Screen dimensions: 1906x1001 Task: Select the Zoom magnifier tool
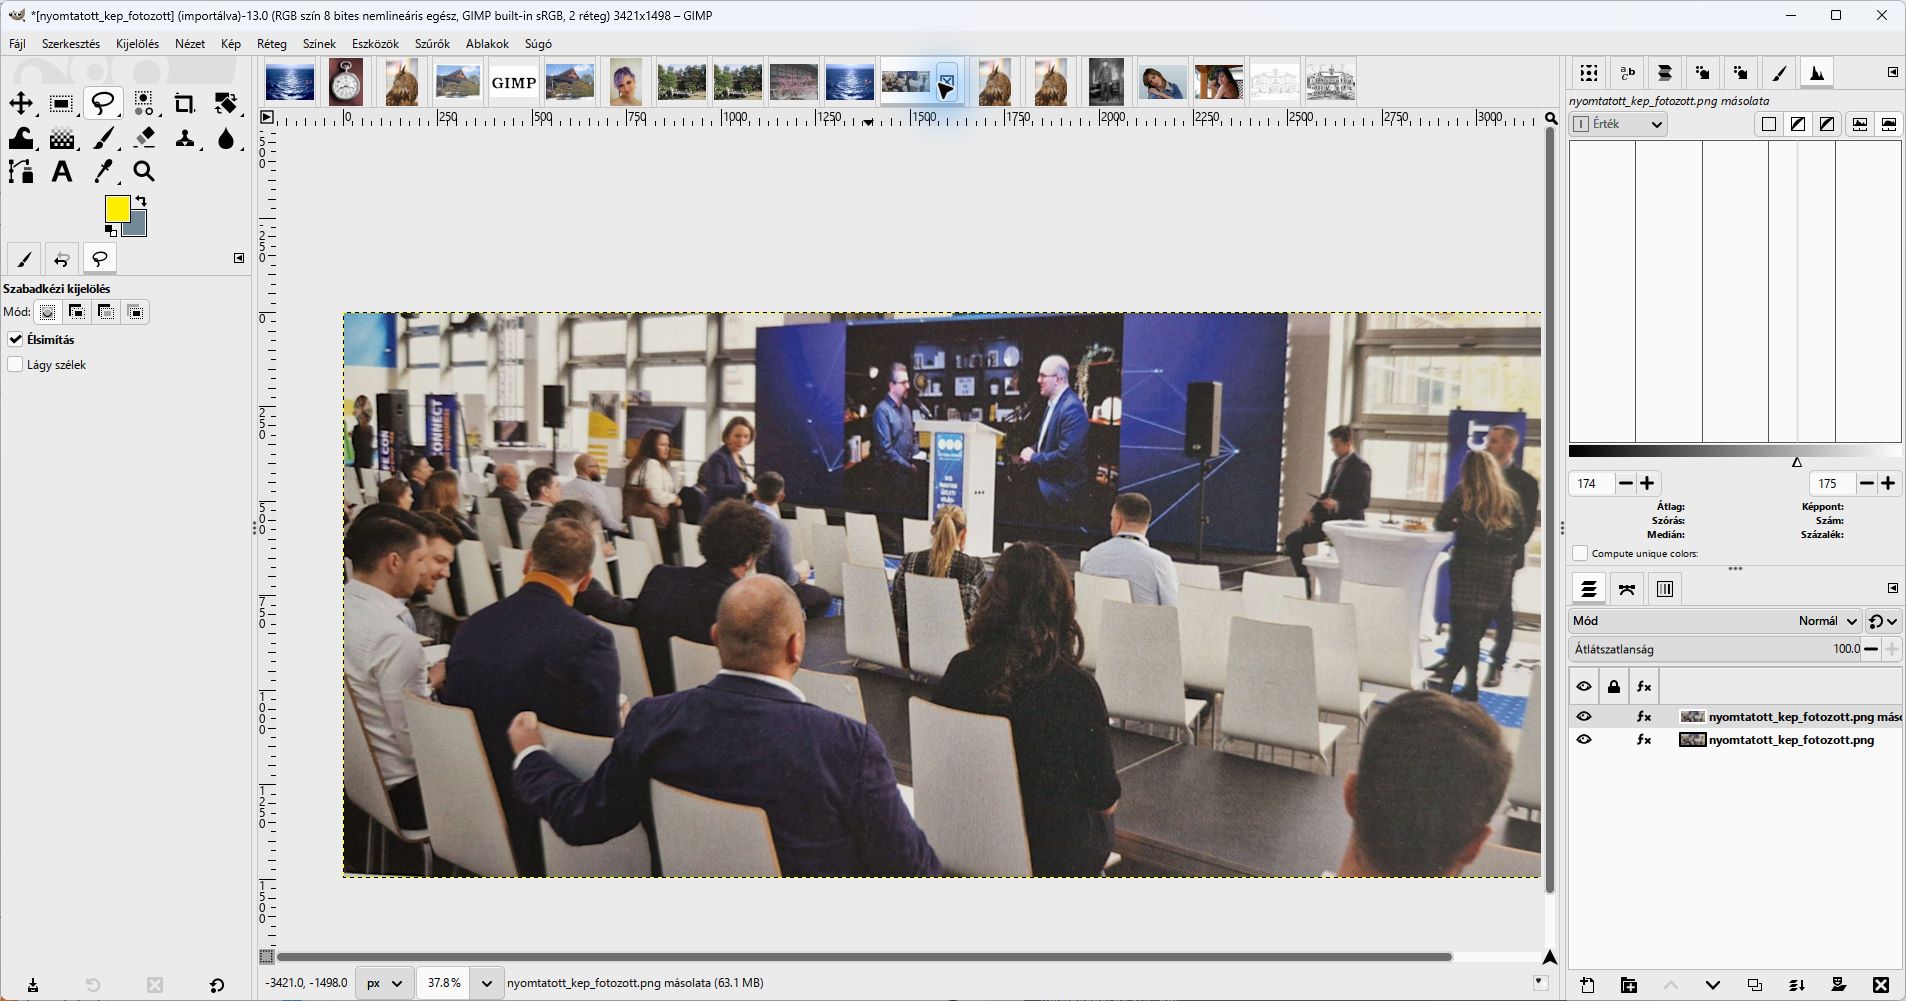144,172
